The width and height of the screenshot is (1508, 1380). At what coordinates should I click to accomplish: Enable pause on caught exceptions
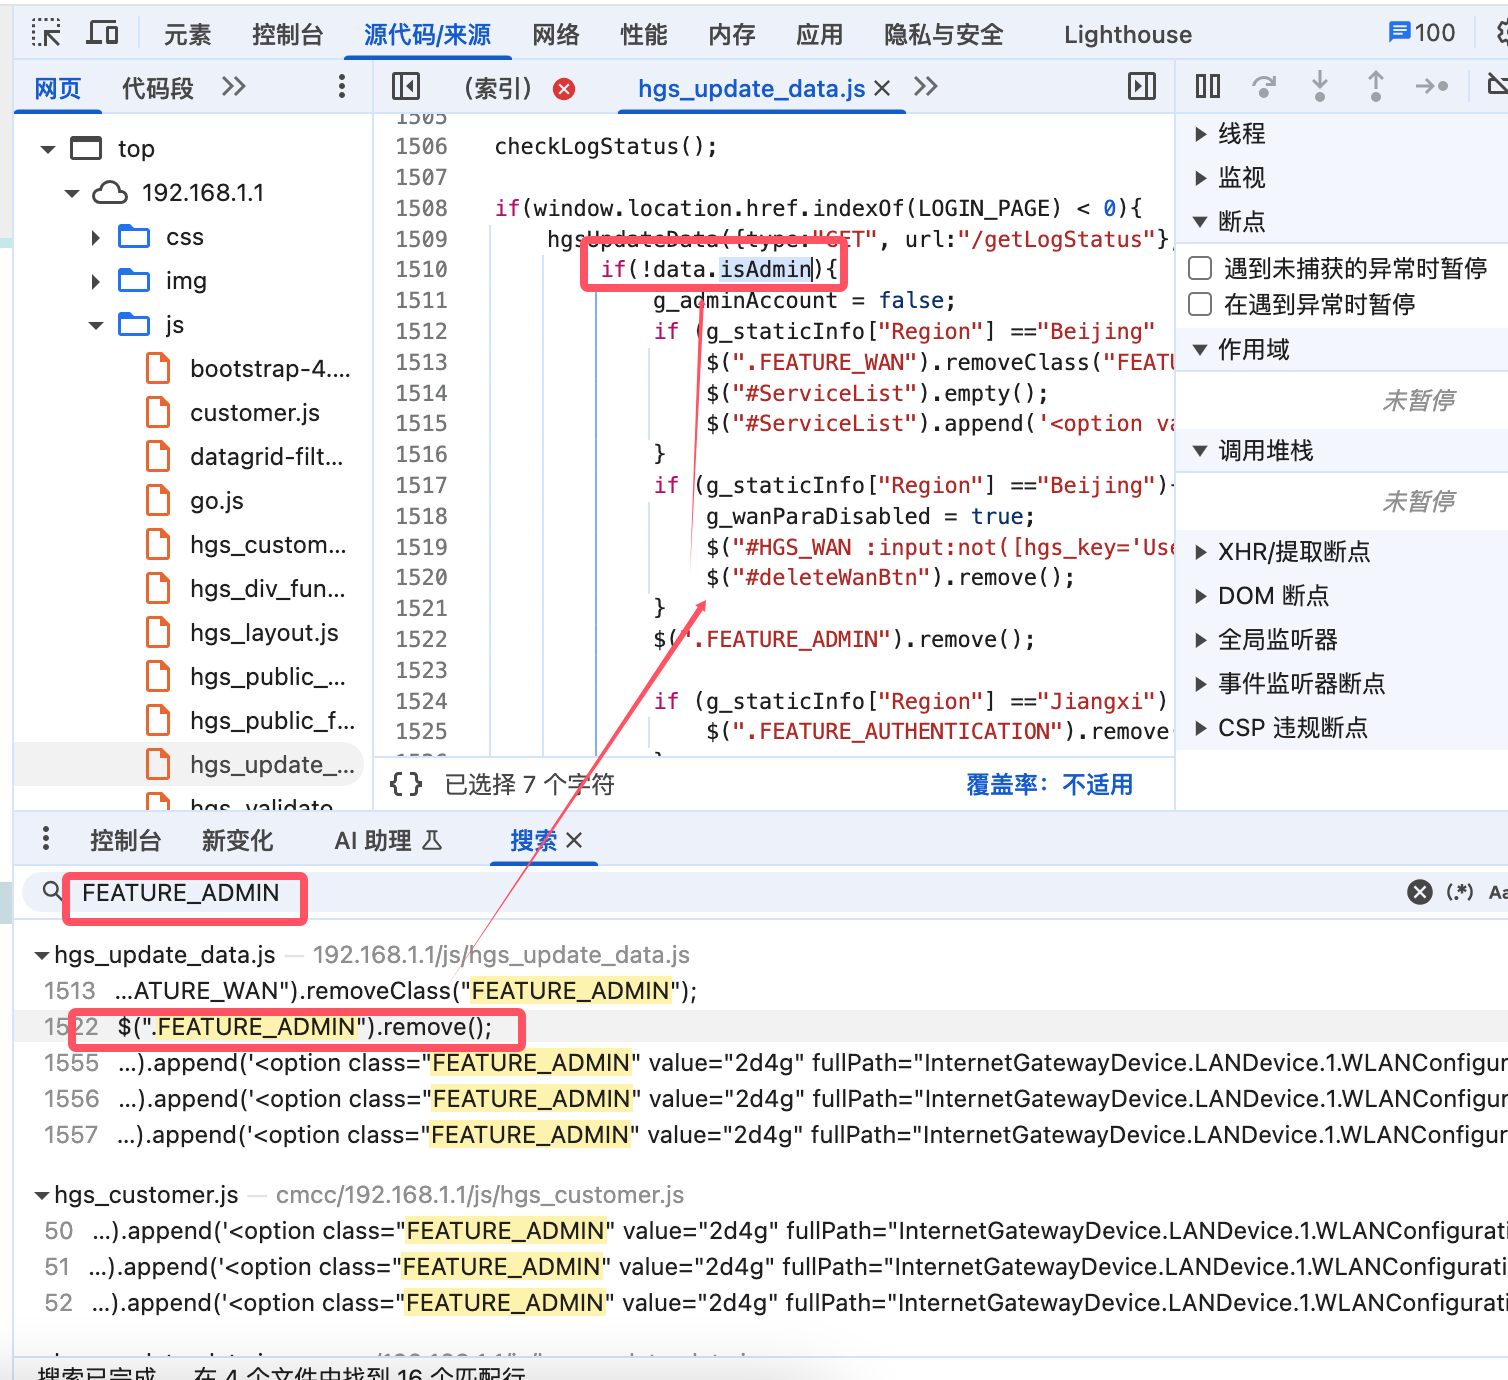click(x=1200, y=304)
